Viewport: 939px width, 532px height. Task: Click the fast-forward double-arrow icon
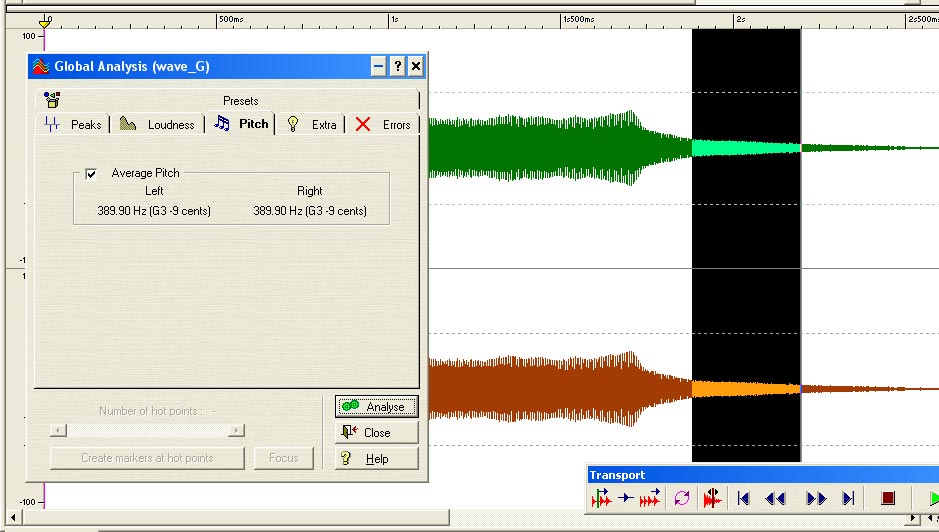[x=816, y=498]
